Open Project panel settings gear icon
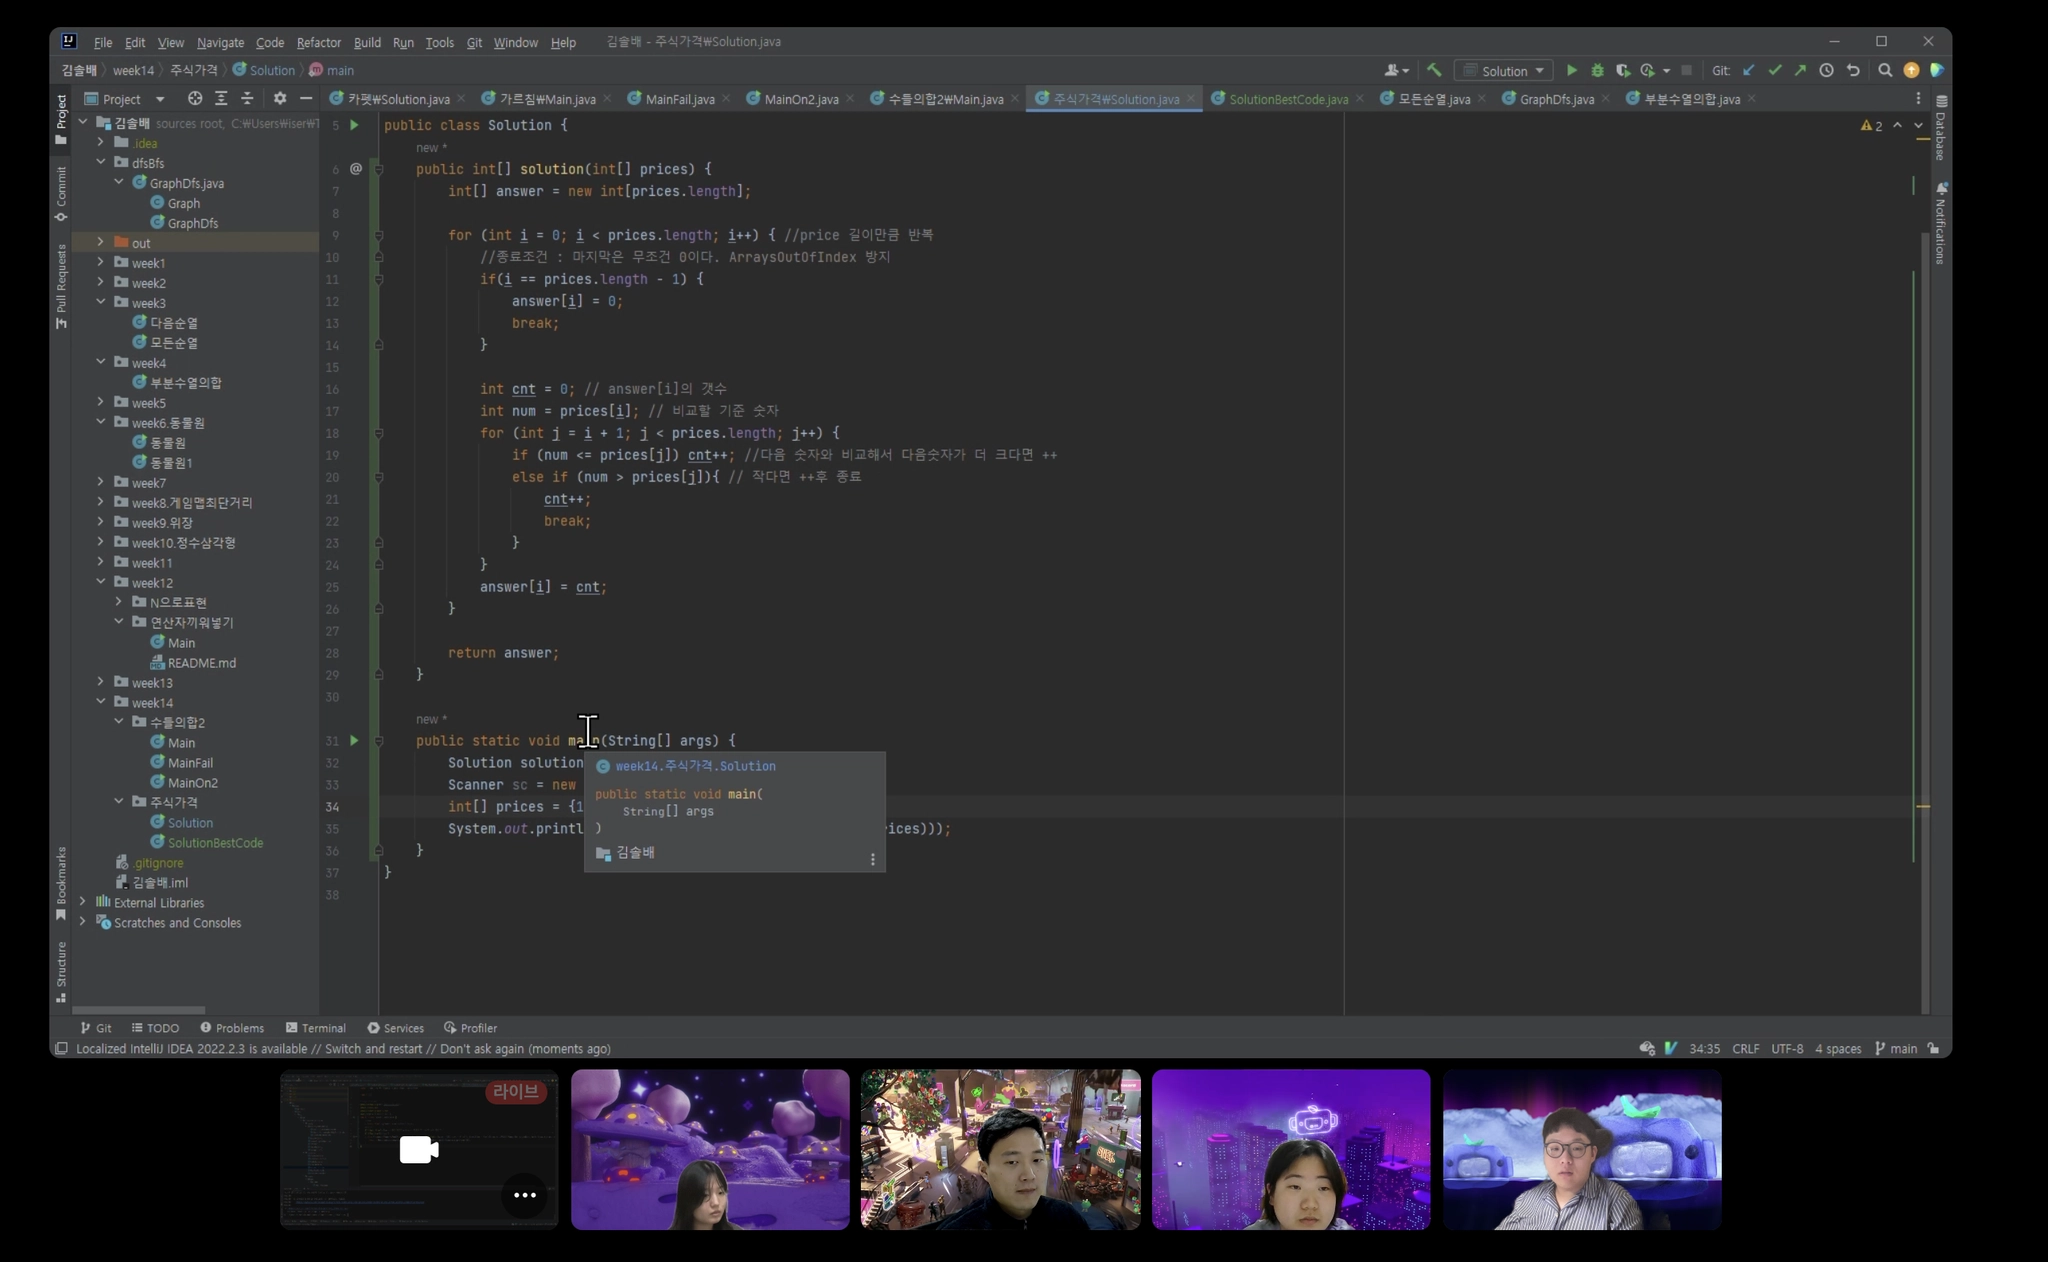 tap(280, 99)
